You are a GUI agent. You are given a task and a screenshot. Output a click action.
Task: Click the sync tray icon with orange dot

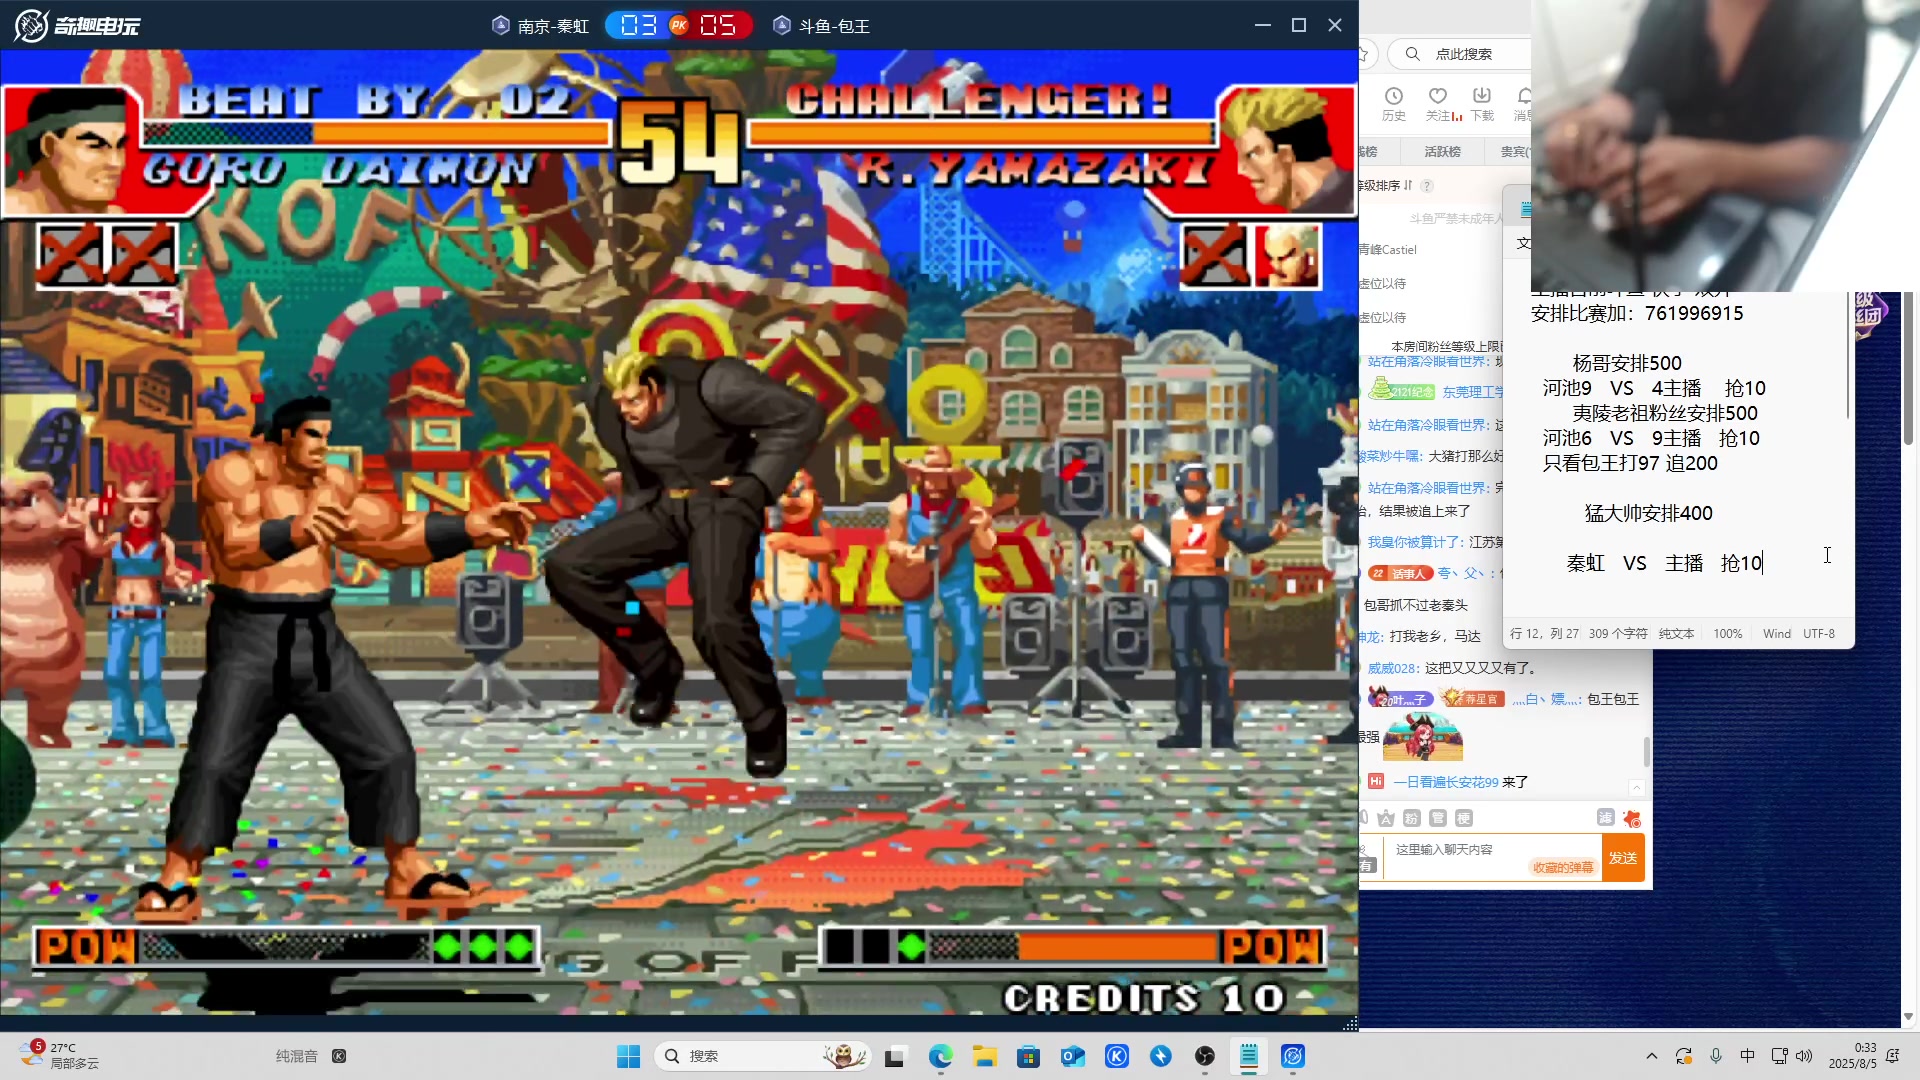(1684, 1056)
